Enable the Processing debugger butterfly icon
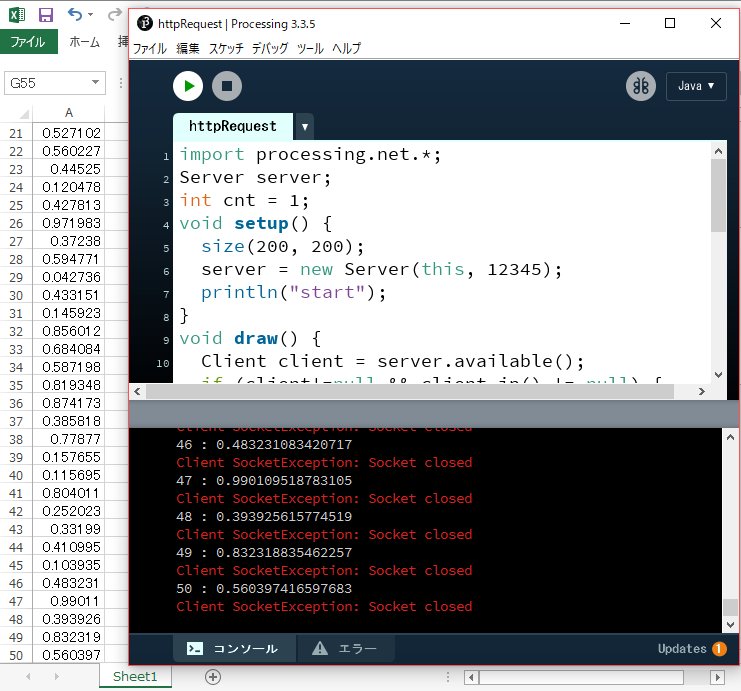Screen dimensions: 741x691 [641, 86]
